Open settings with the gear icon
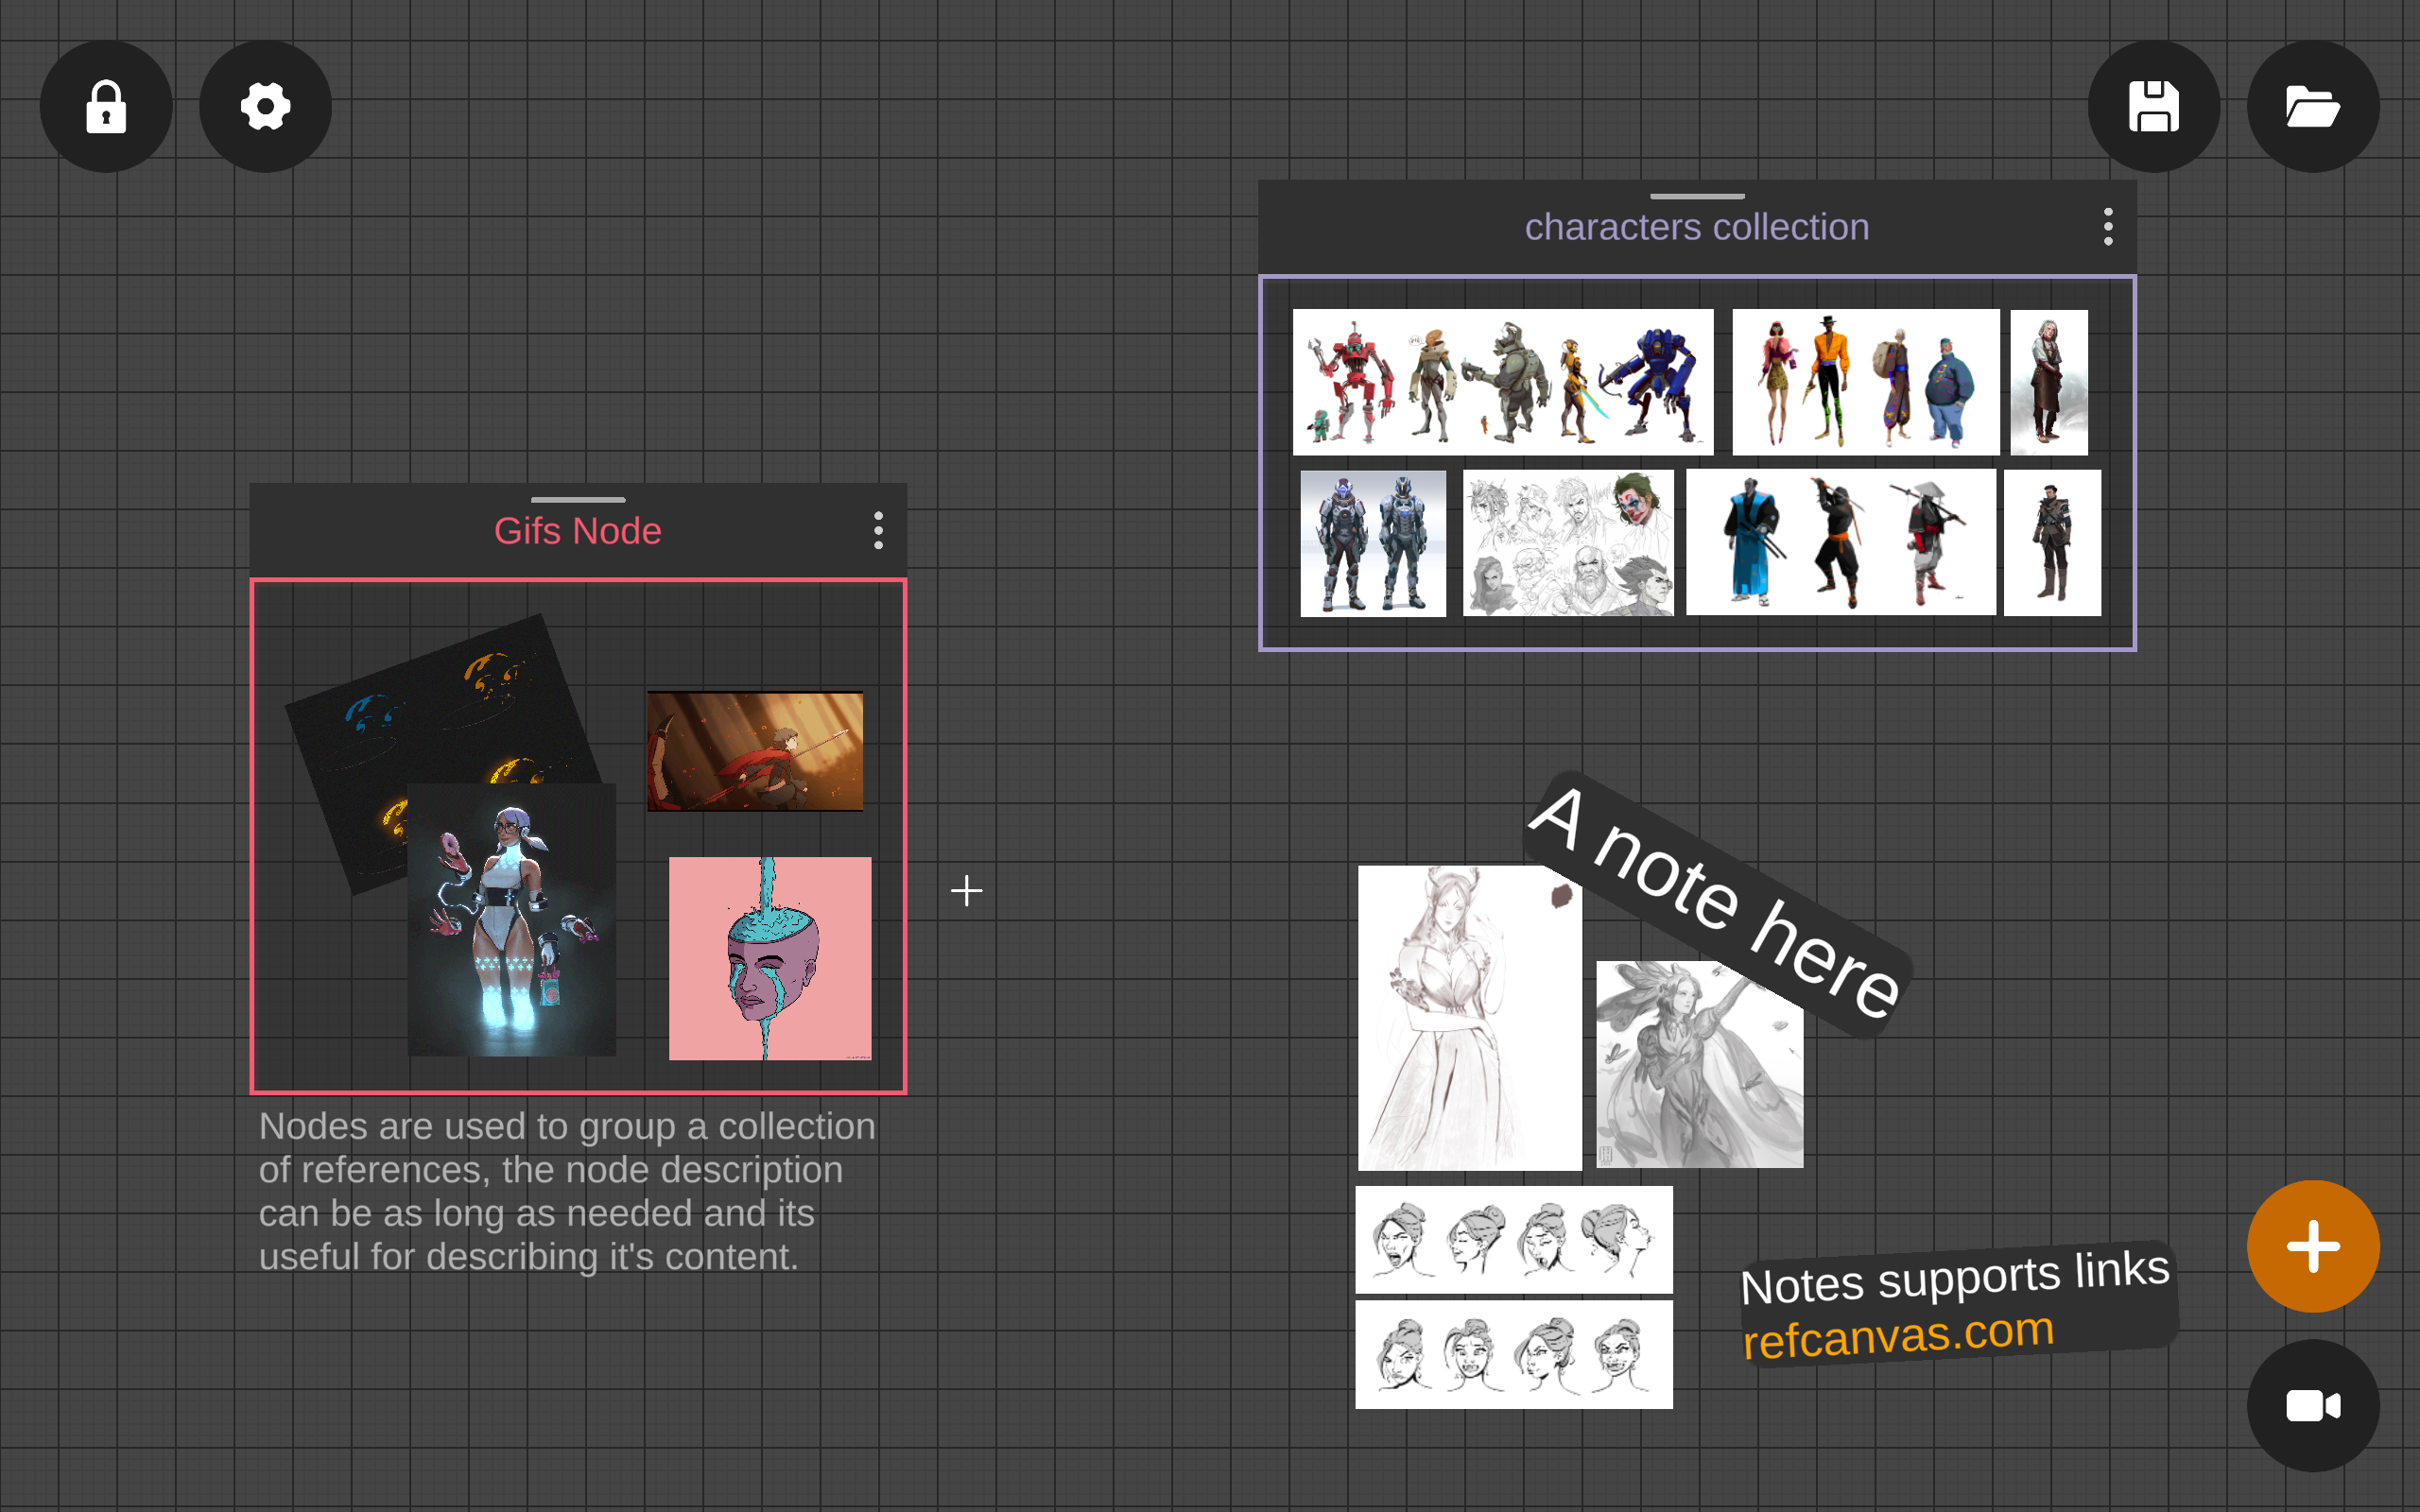Image resolution: width=2420 pixels, height=1512 pixels. (265, 106)
